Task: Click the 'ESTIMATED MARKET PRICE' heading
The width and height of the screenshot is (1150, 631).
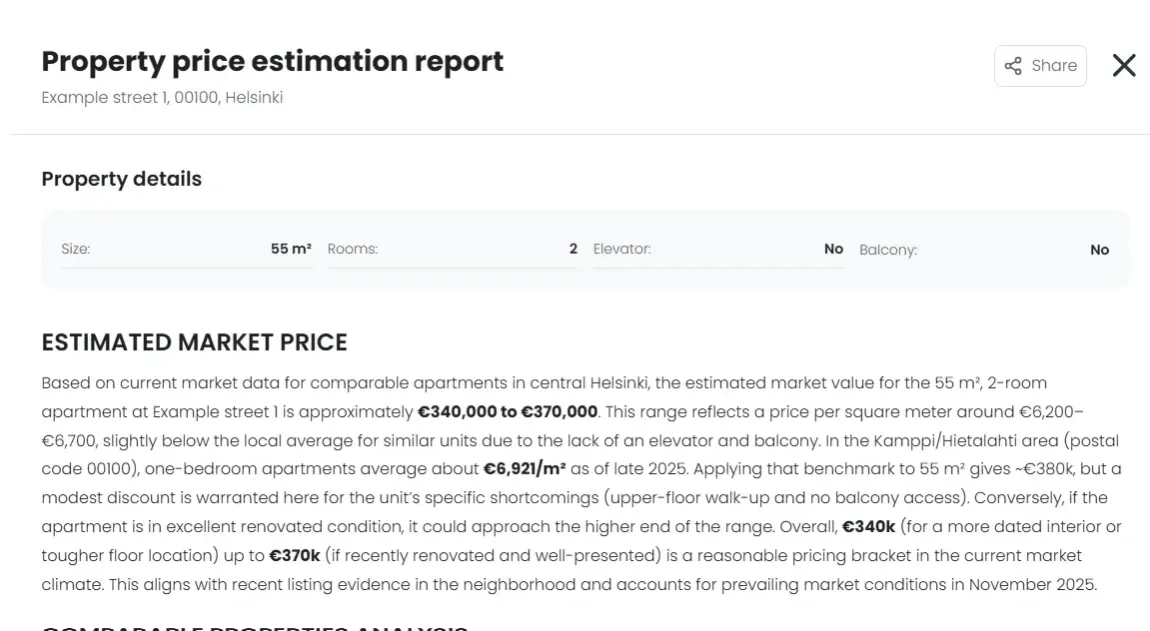Action: (x=194, y=343)
